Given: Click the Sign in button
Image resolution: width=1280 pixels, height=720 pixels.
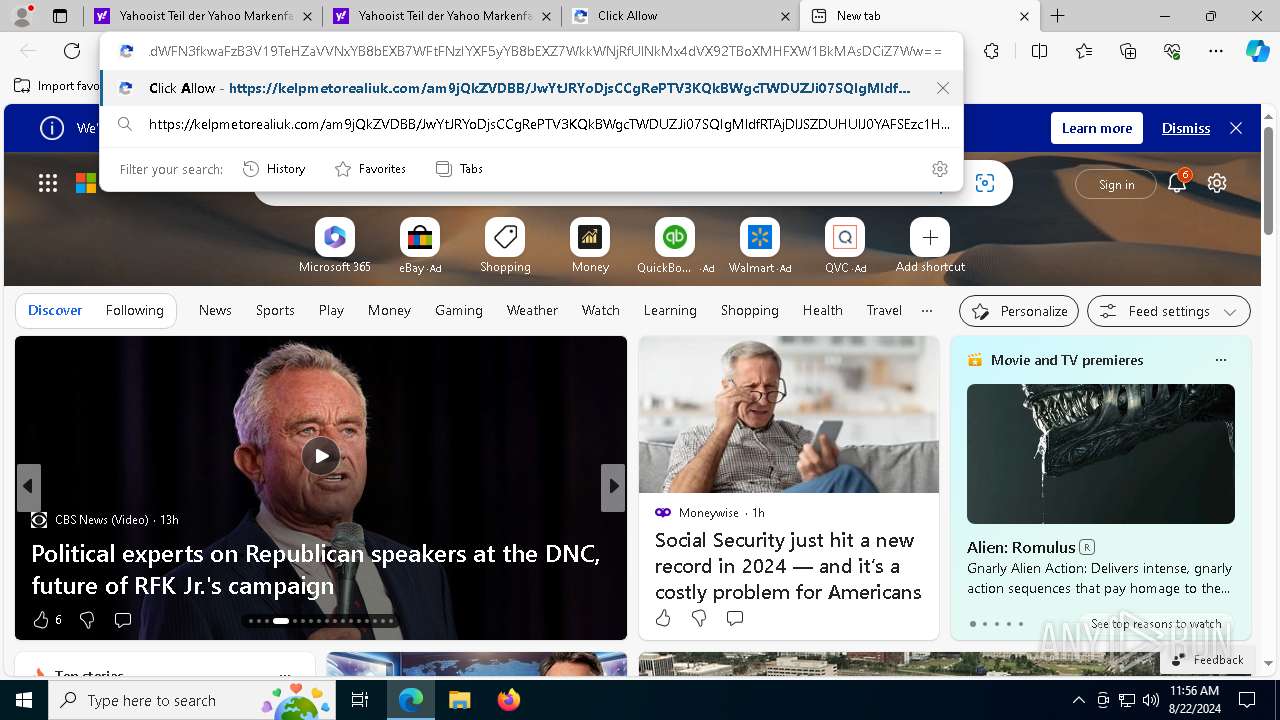Looking at the screenshot, I should click(x=1116, y=184).
